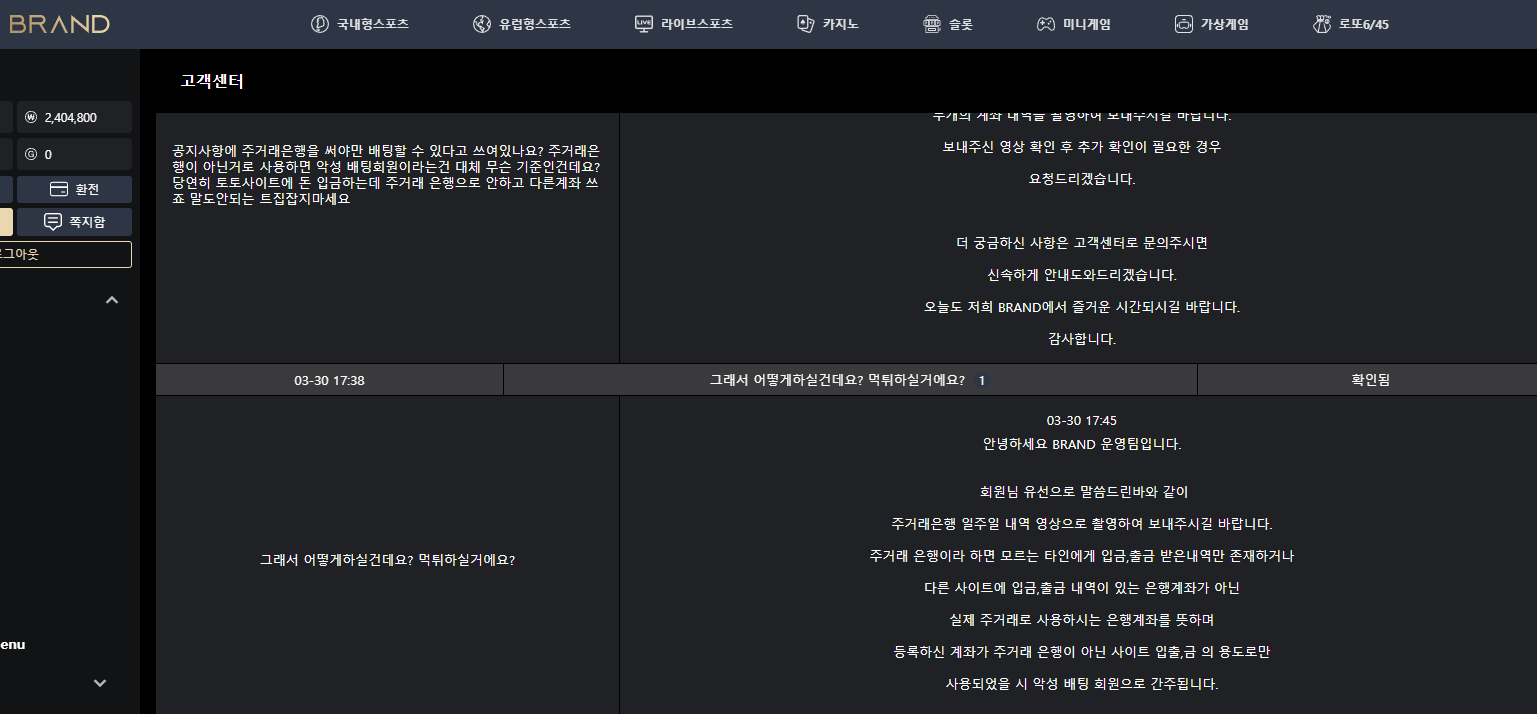Click the point icon beside the 0 balance
Viewport: 1537px width, 714px height.
coord(30,155)
